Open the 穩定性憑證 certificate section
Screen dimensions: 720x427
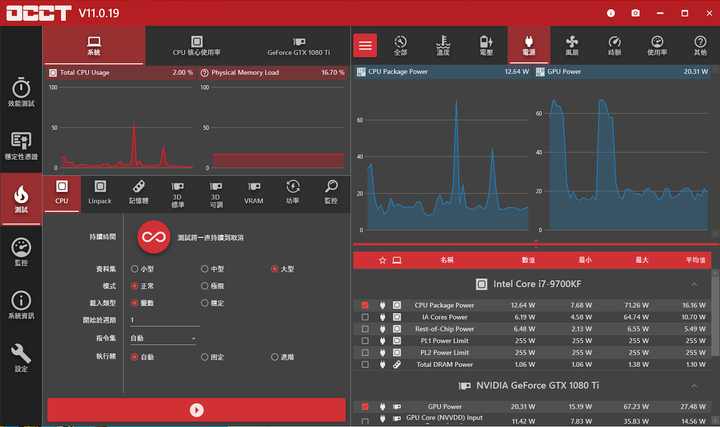(x=21, y=146)
